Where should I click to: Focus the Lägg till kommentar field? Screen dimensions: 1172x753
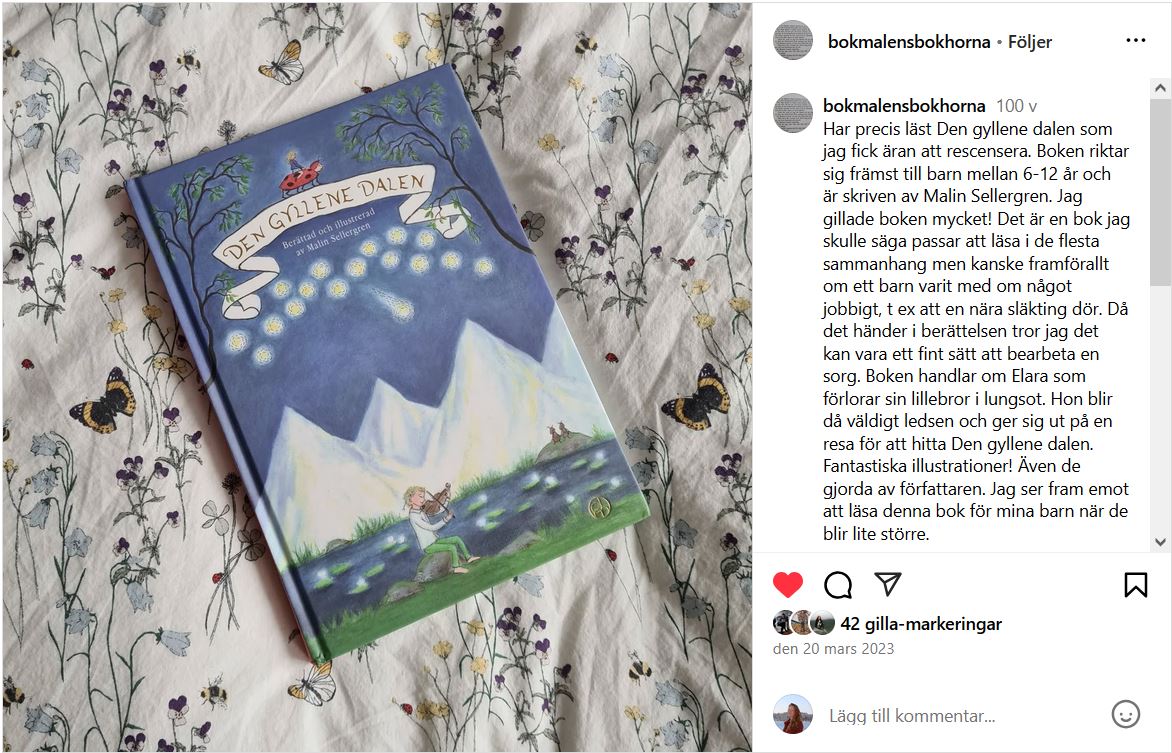tap(964, 716)
